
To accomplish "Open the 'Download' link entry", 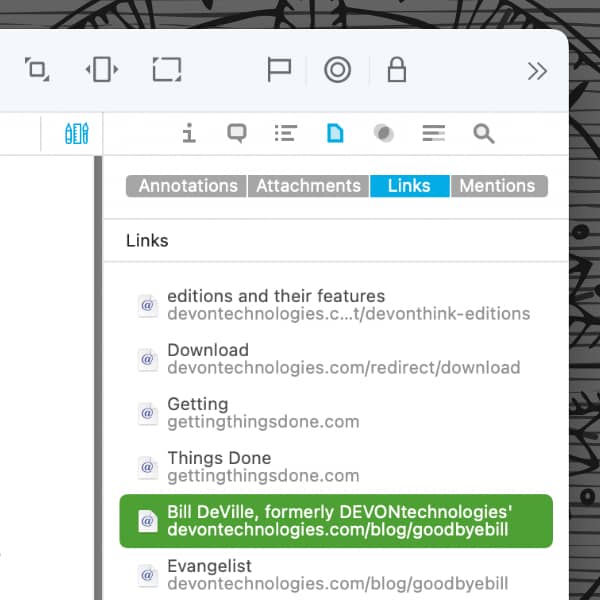I will click(x=336, y=359).
